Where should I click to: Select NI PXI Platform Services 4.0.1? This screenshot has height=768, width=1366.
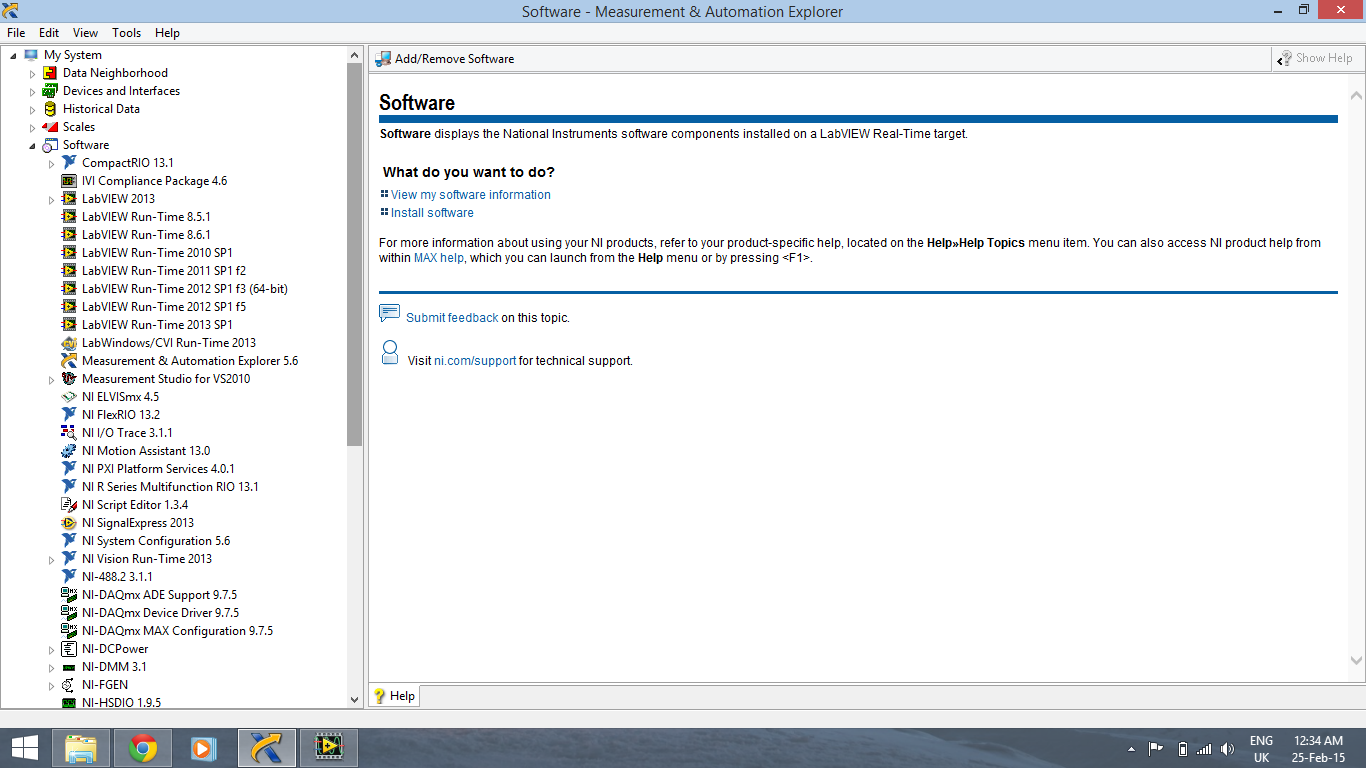(x=158, y=469)
